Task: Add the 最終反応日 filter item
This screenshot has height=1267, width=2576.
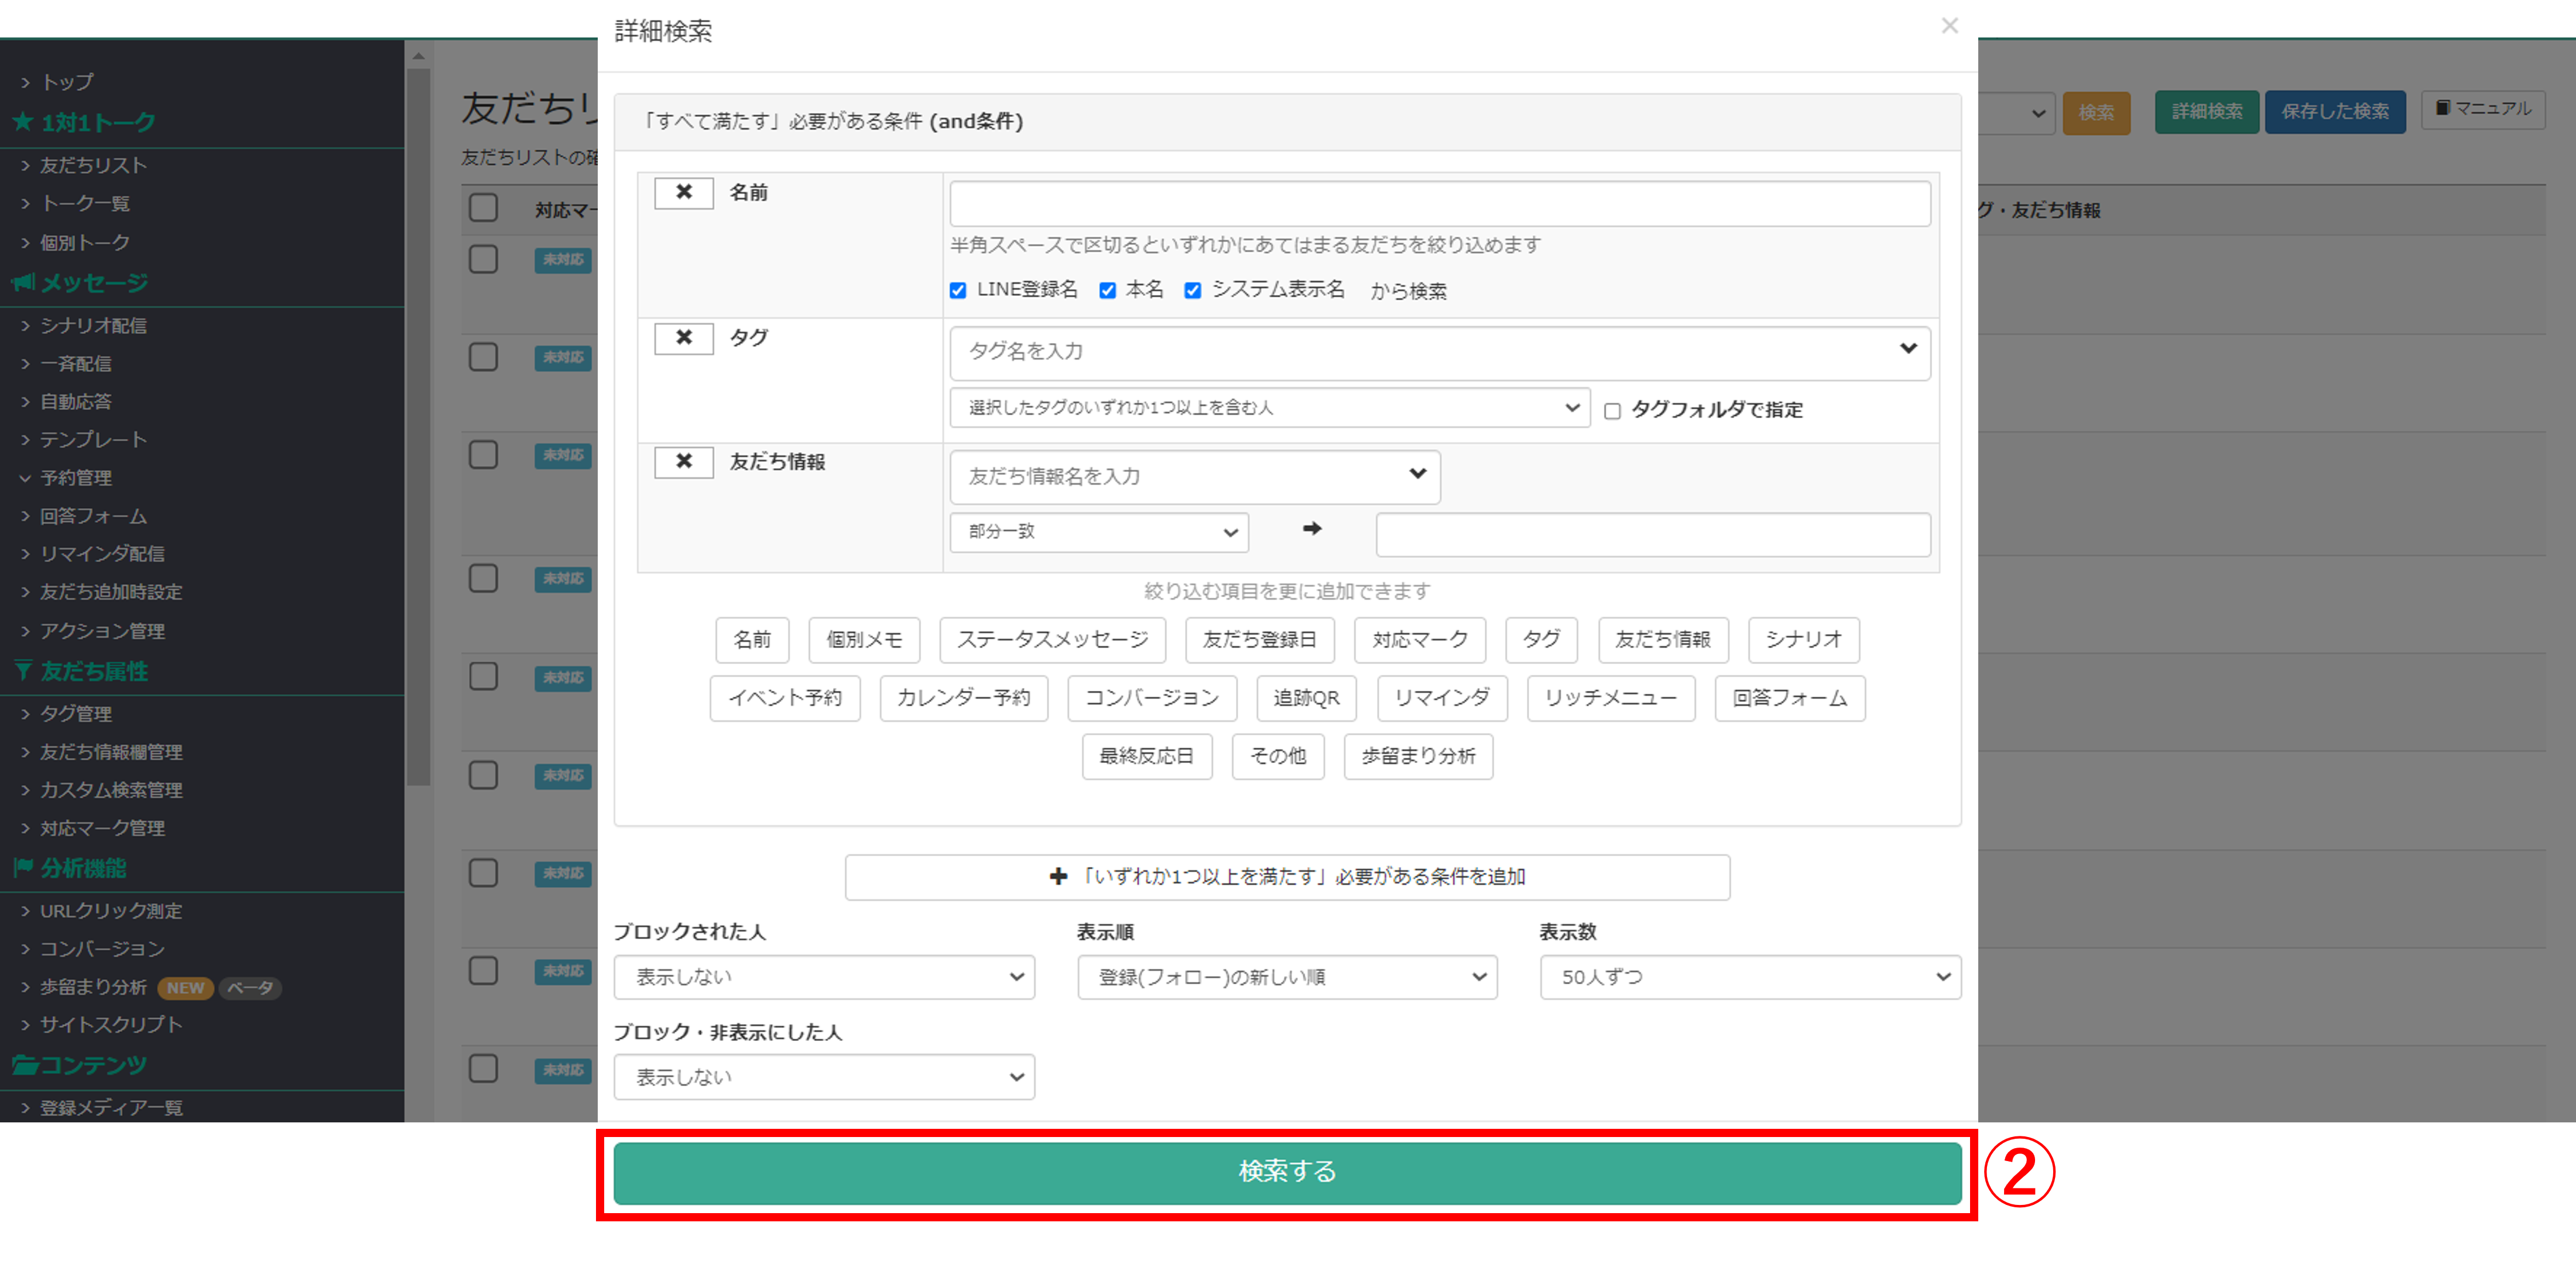Action: pos(1146,756)
